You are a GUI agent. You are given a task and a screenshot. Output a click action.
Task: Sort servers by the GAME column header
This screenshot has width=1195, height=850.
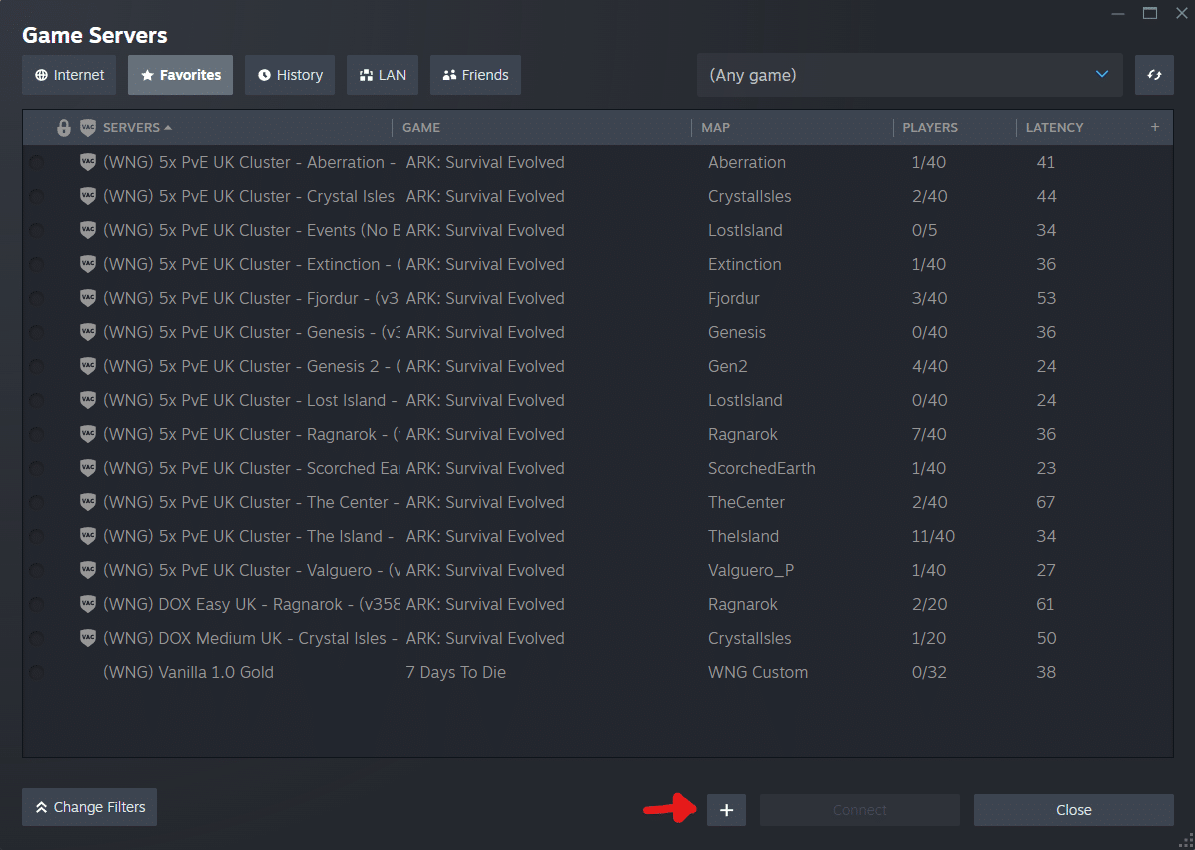pos(421,127)
